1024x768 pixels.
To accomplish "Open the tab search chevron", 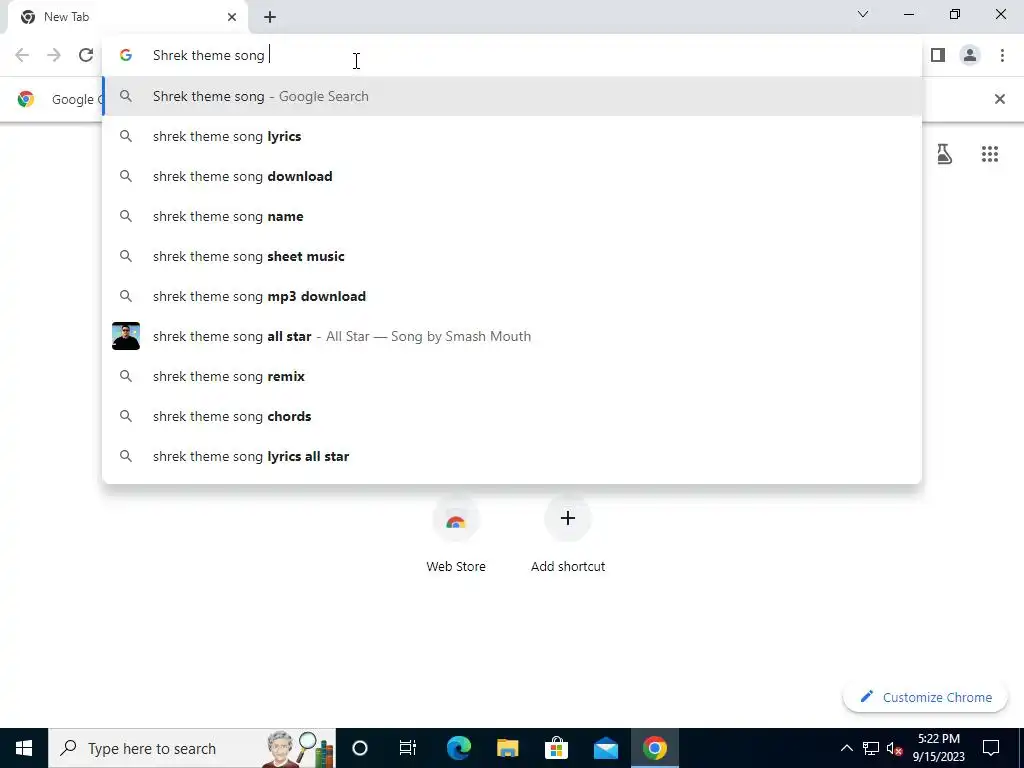I will [863, 14].
